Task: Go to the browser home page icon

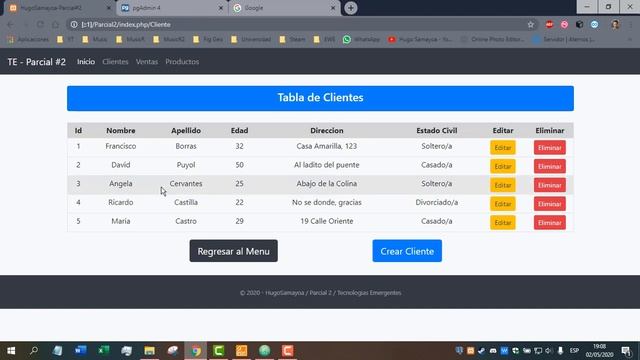Action: pyautogui.click(x=56, y=24)
